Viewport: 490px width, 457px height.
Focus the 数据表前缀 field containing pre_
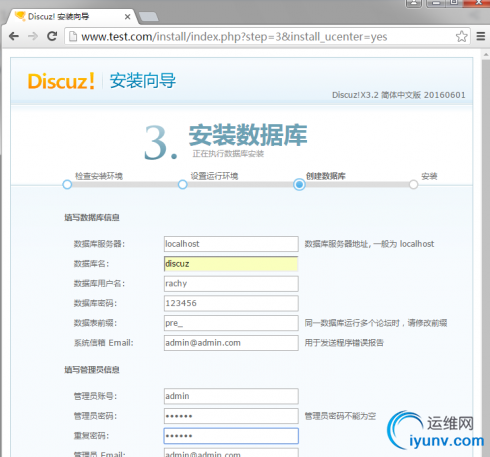(231, 323)
